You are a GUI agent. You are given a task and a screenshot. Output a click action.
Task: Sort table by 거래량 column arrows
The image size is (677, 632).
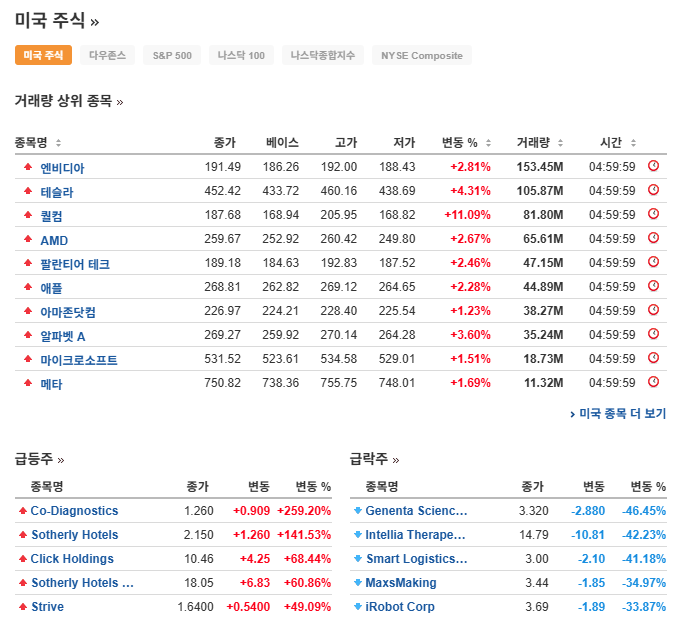click(560, 143)
